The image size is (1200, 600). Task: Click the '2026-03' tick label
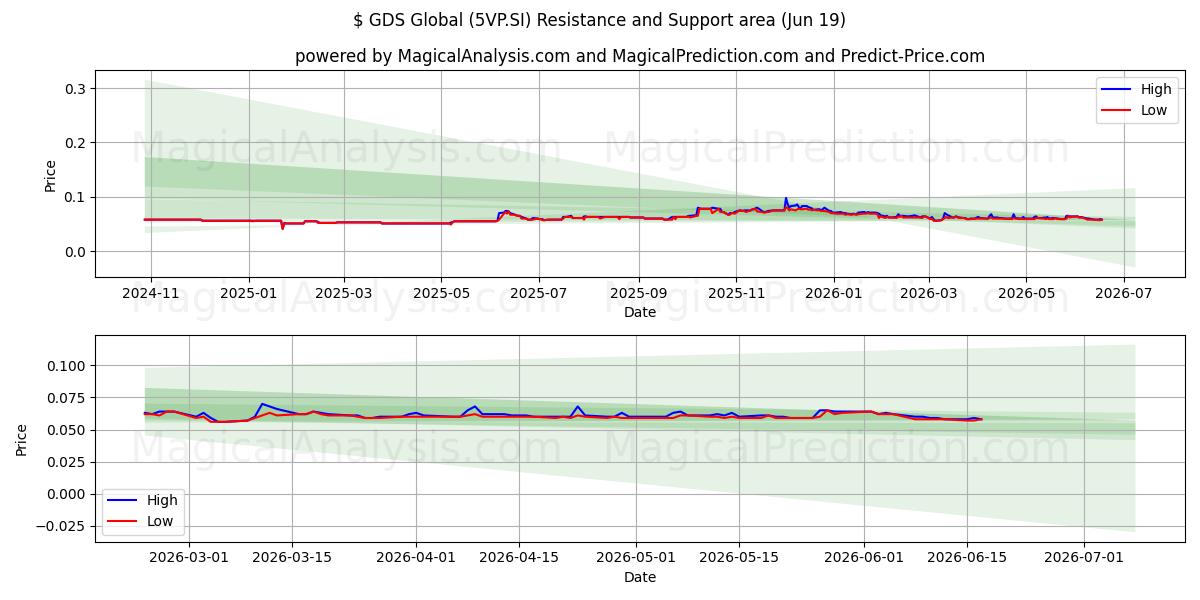[x=928, y=294]
